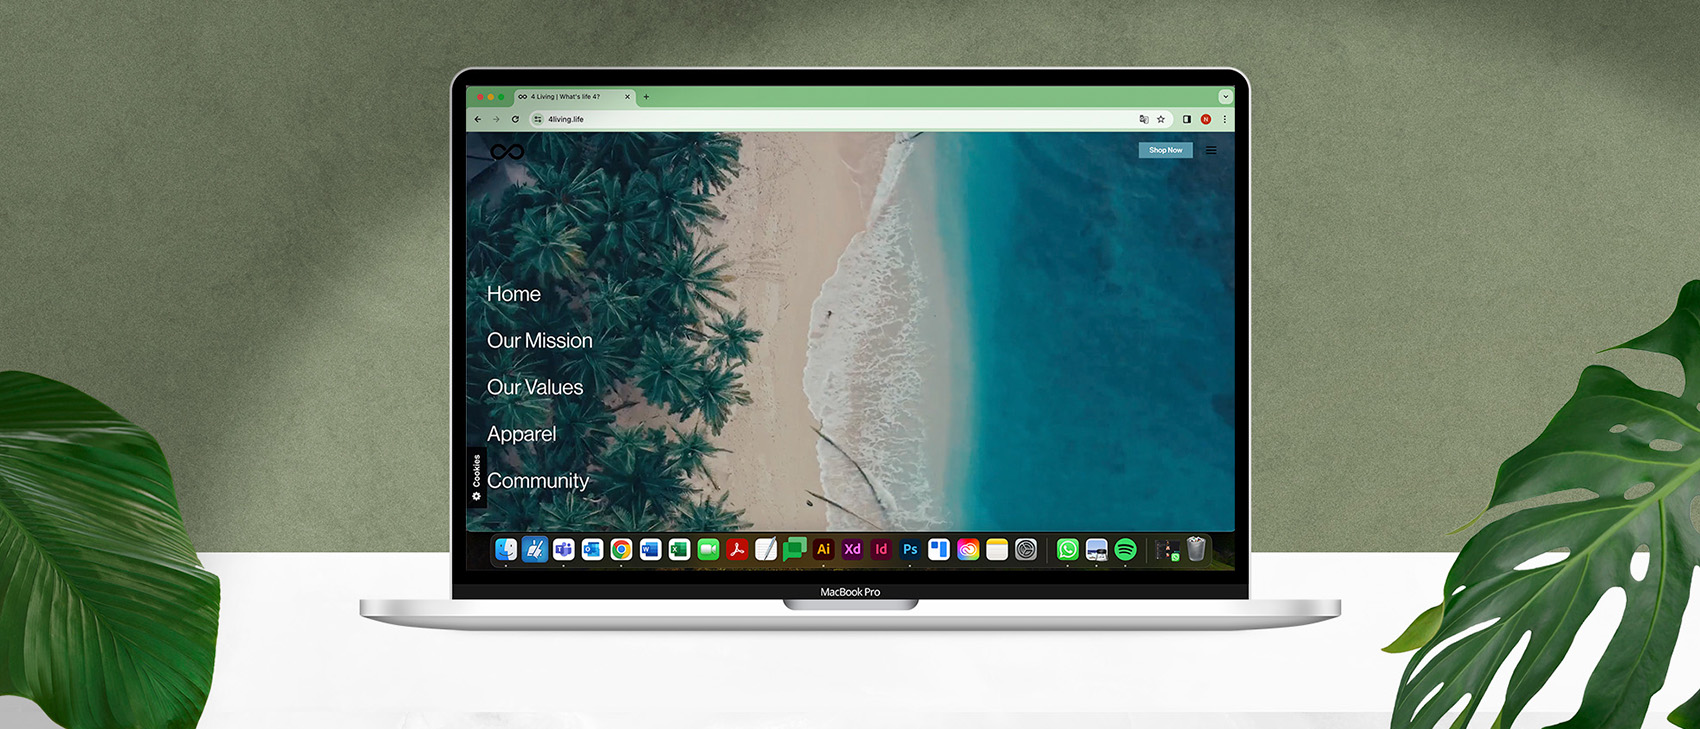The height and width of the screenshot is (729, 1700).
Task: Go to Our Mission in site menu
Action: 539,341
